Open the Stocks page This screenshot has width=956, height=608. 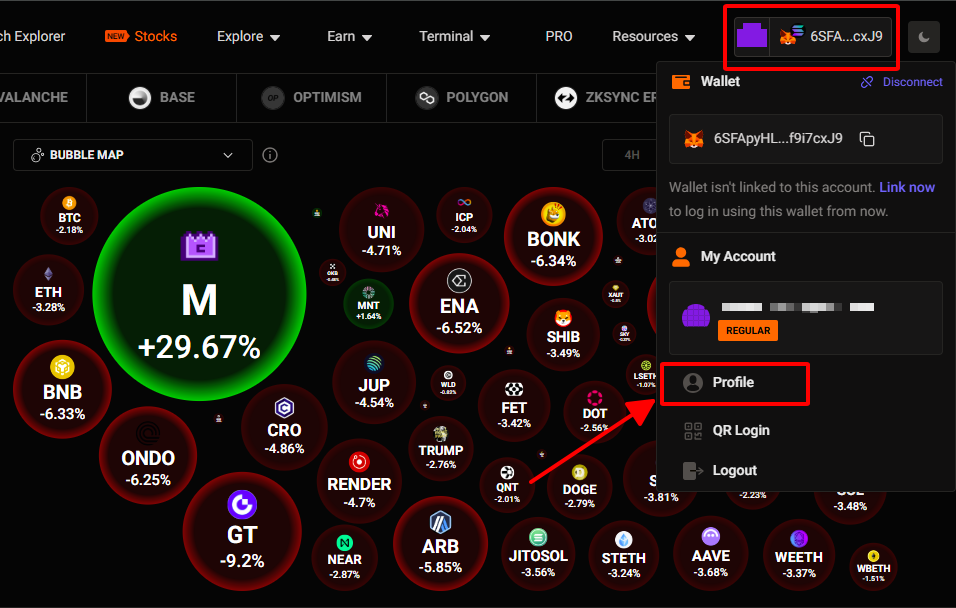(141, 37)
